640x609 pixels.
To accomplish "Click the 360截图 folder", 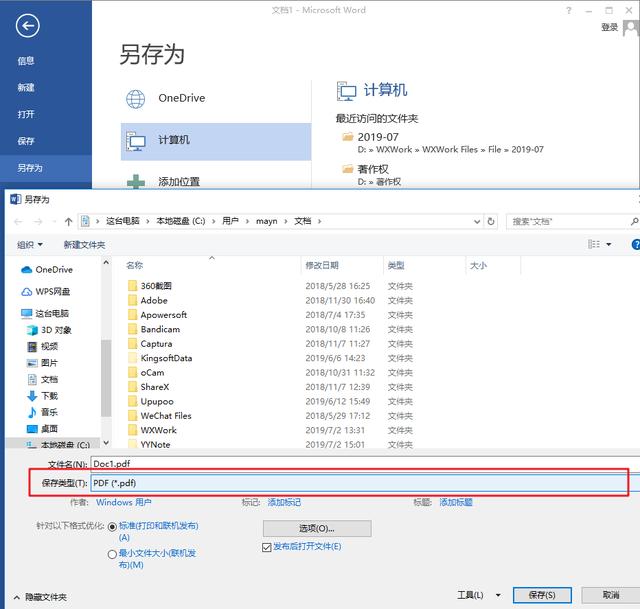I will (150, 286).
